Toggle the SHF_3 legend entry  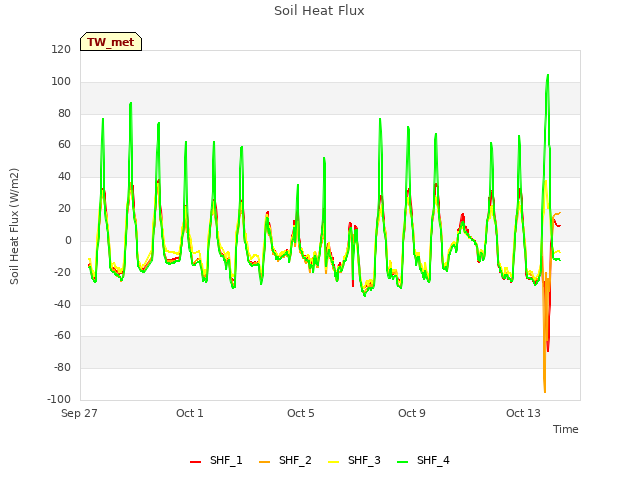pyautogui.click(x=354, y=460)
